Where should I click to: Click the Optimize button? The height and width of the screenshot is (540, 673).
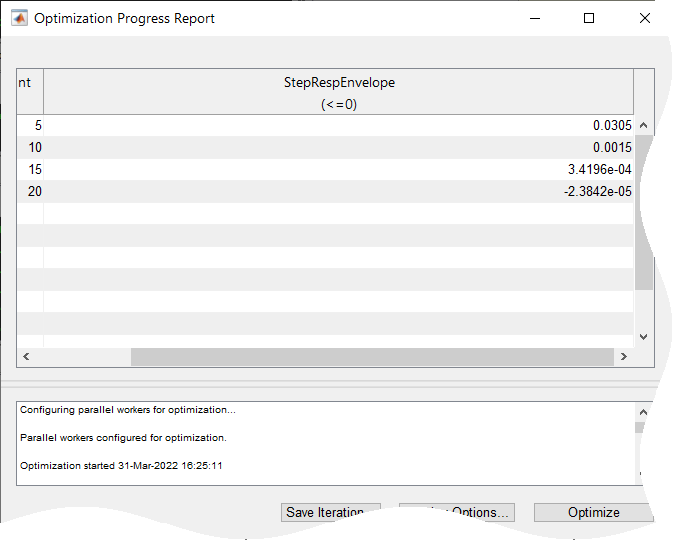point(593,513)
